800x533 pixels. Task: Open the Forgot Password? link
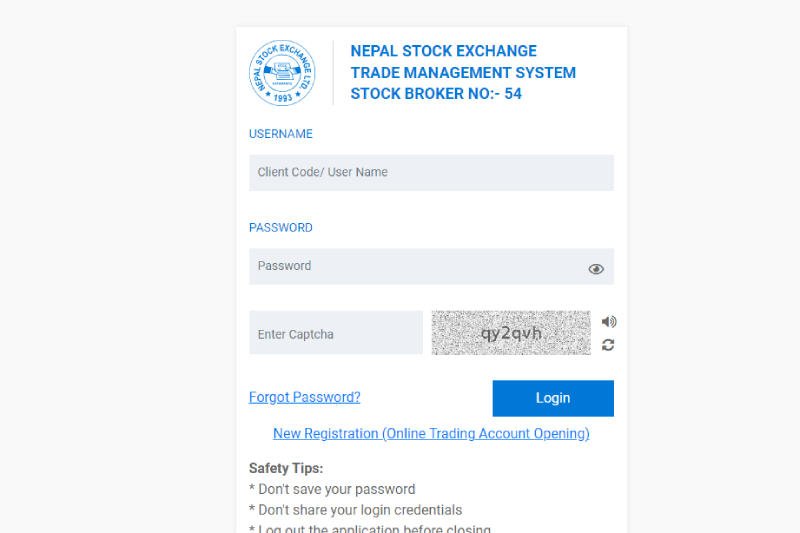[x=304, y=397]
